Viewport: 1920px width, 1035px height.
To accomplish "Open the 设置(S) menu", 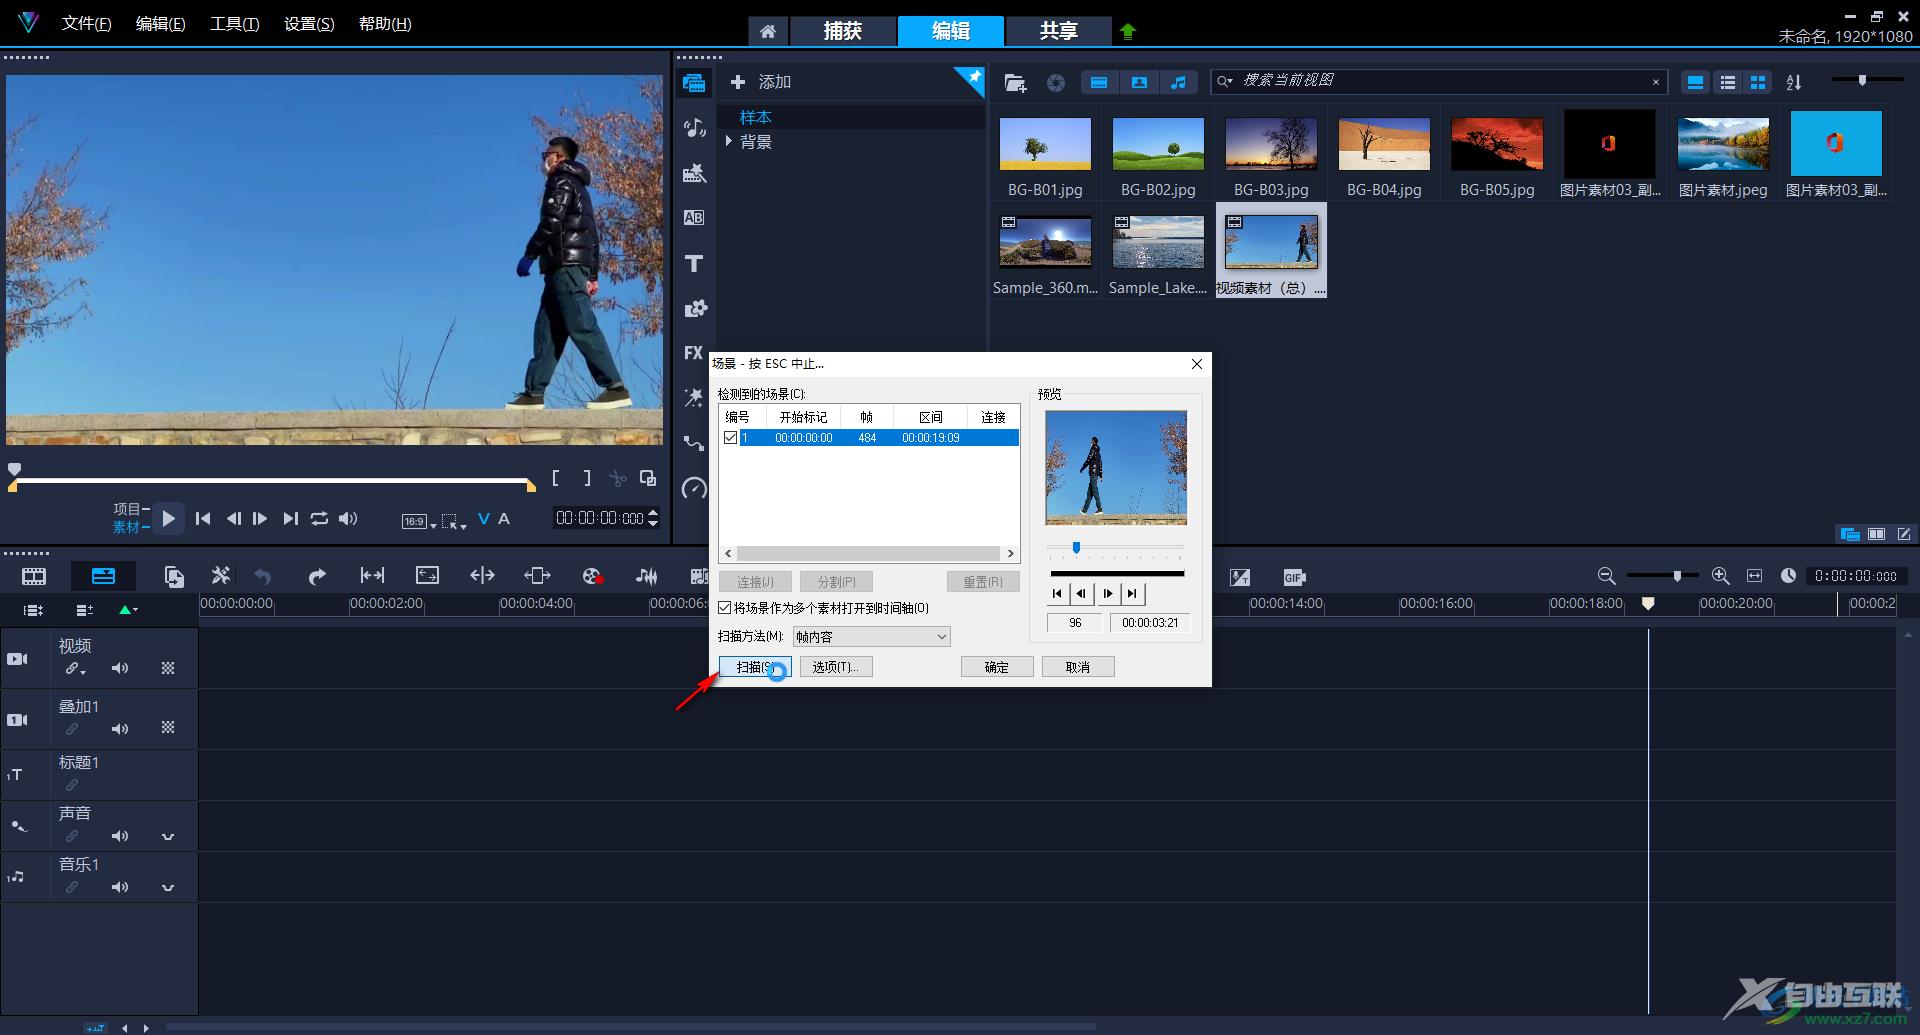I will (309, 24).
